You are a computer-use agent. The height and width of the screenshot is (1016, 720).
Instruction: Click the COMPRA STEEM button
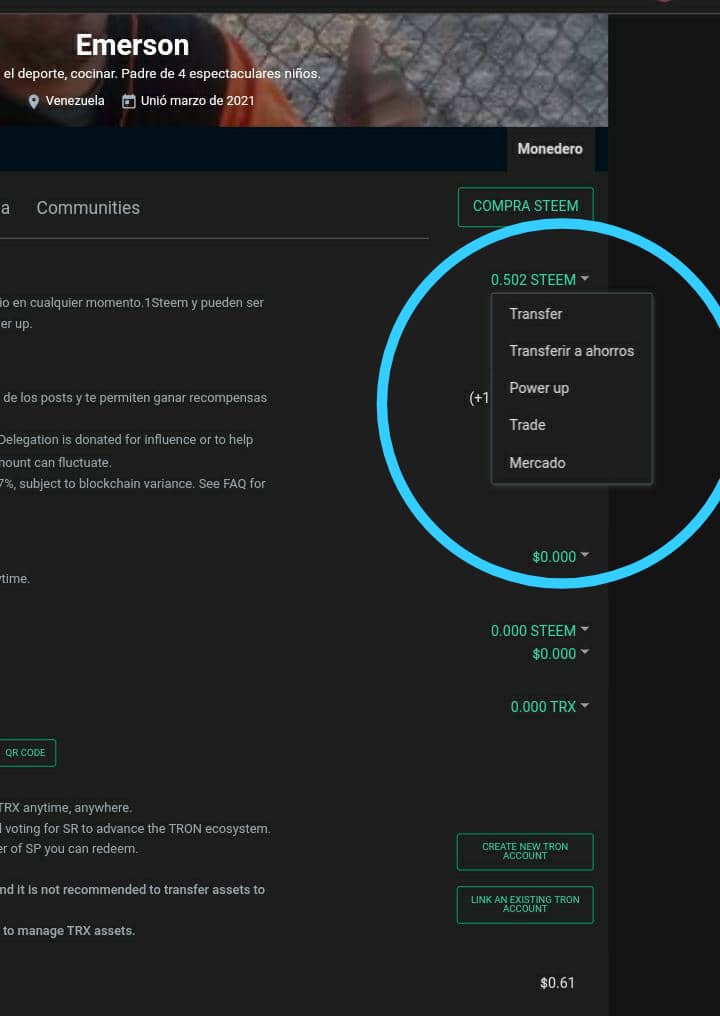coord(526,207)
